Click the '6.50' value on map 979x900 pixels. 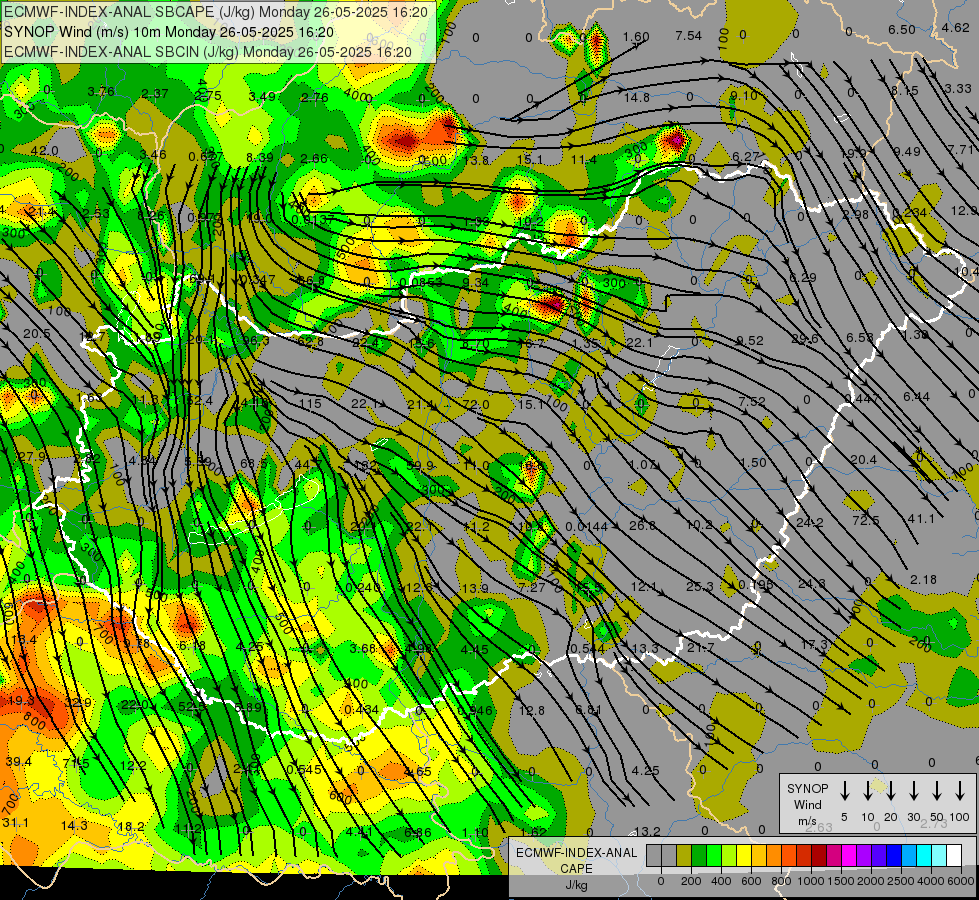pos(902,29)
